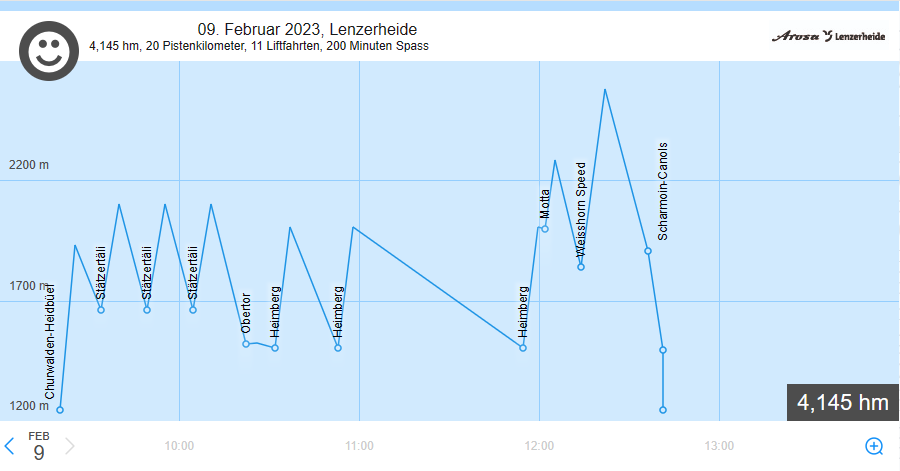This screenshot has height=471, width=900.
Task: Select the Churwalden-Heidbüel data point
Action: tap(60, 410)
